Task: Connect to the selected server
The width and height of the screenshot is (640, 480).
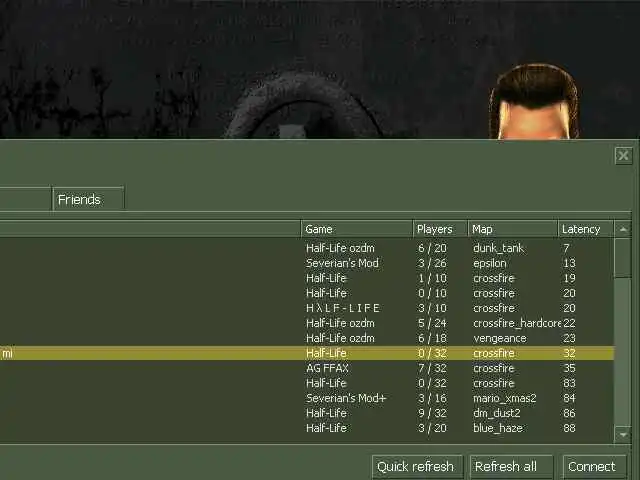Action: point(594,467)
